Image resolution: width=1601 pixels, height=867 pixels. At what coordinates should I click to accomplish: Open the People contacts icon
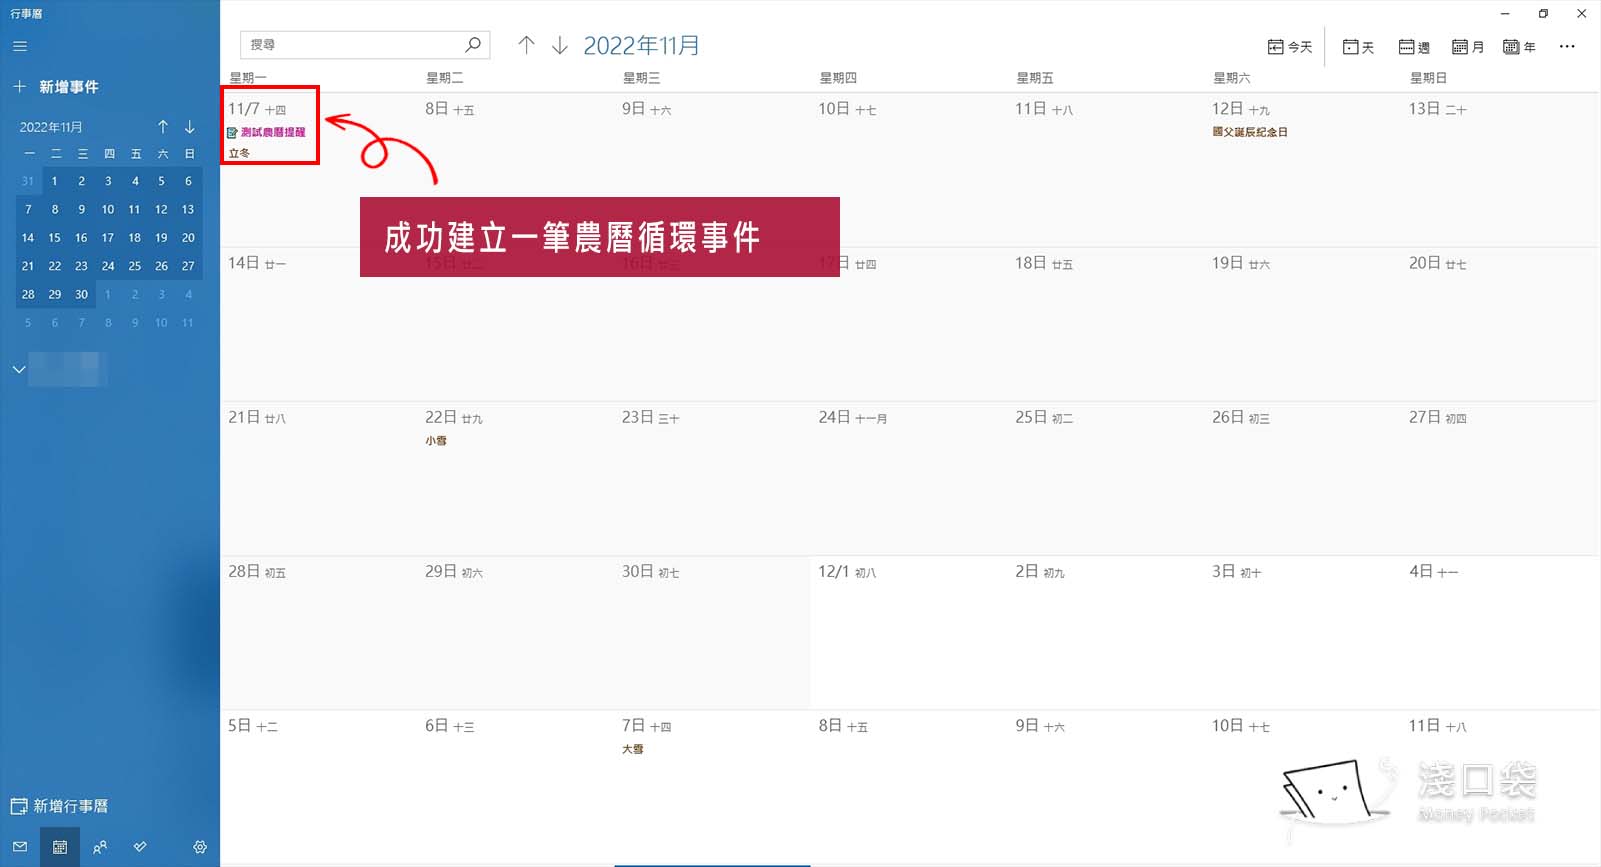click(100, 847)
